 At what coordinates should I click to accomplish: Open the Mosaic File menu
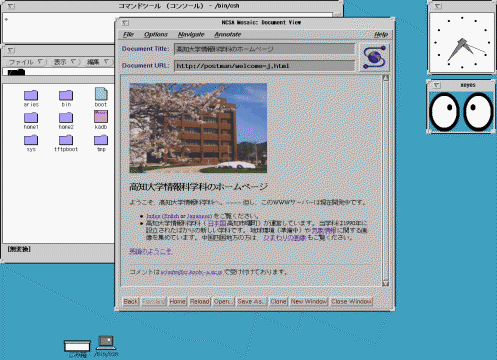(x=128, y=34)
